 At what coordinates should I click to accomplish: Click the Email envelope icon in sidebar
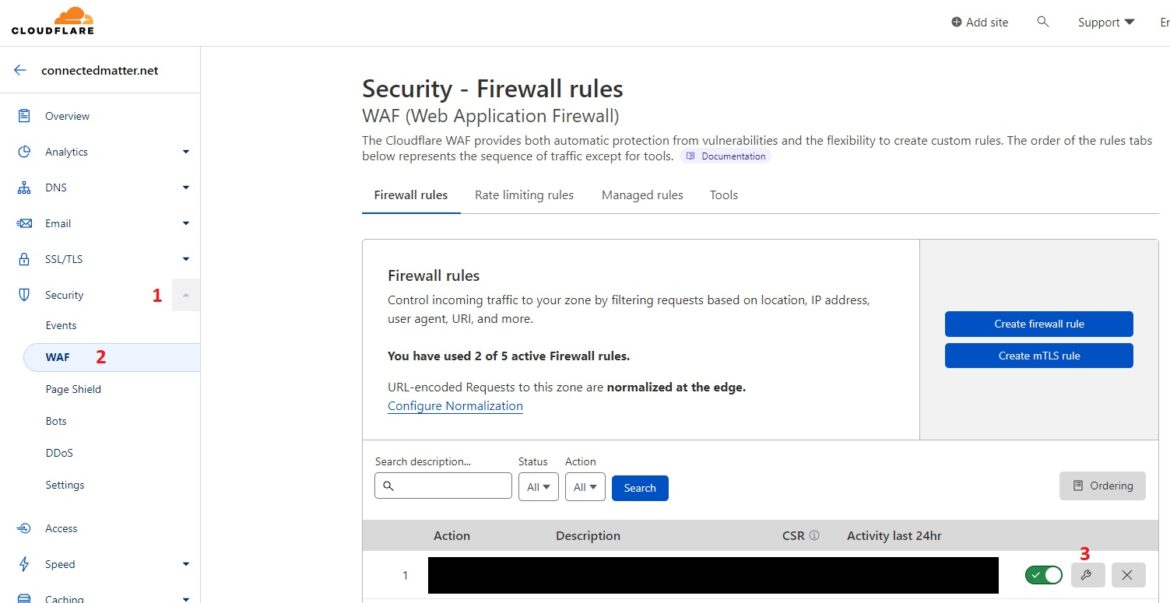pos(22,223)
